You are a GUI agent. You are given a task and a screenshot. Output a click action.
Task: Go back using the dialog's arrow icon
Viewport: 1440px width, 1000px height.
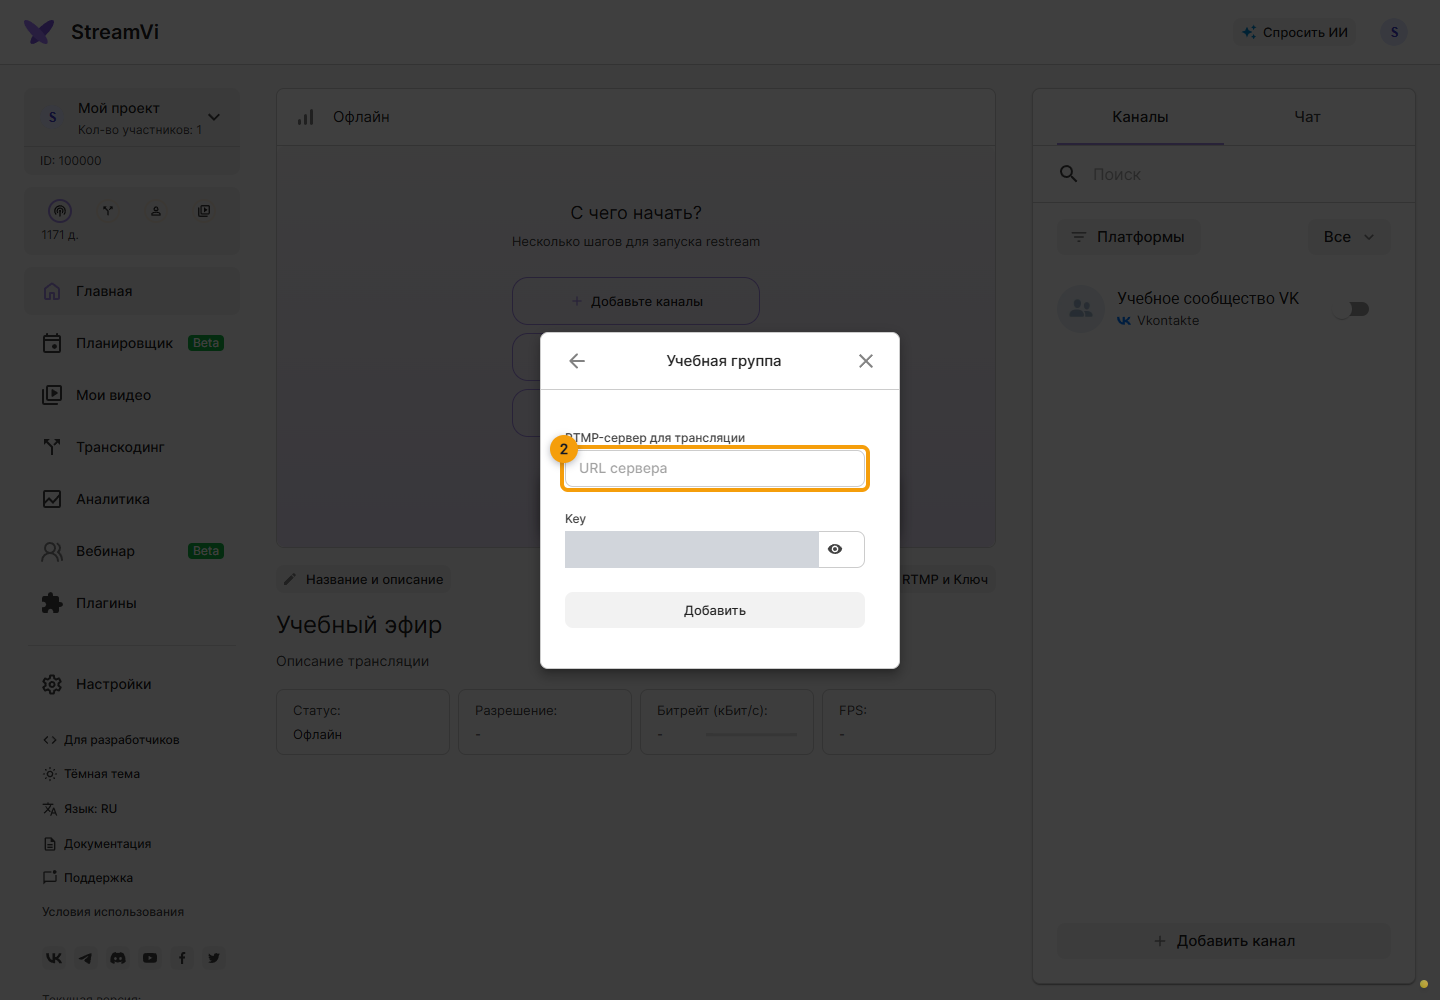577,361
